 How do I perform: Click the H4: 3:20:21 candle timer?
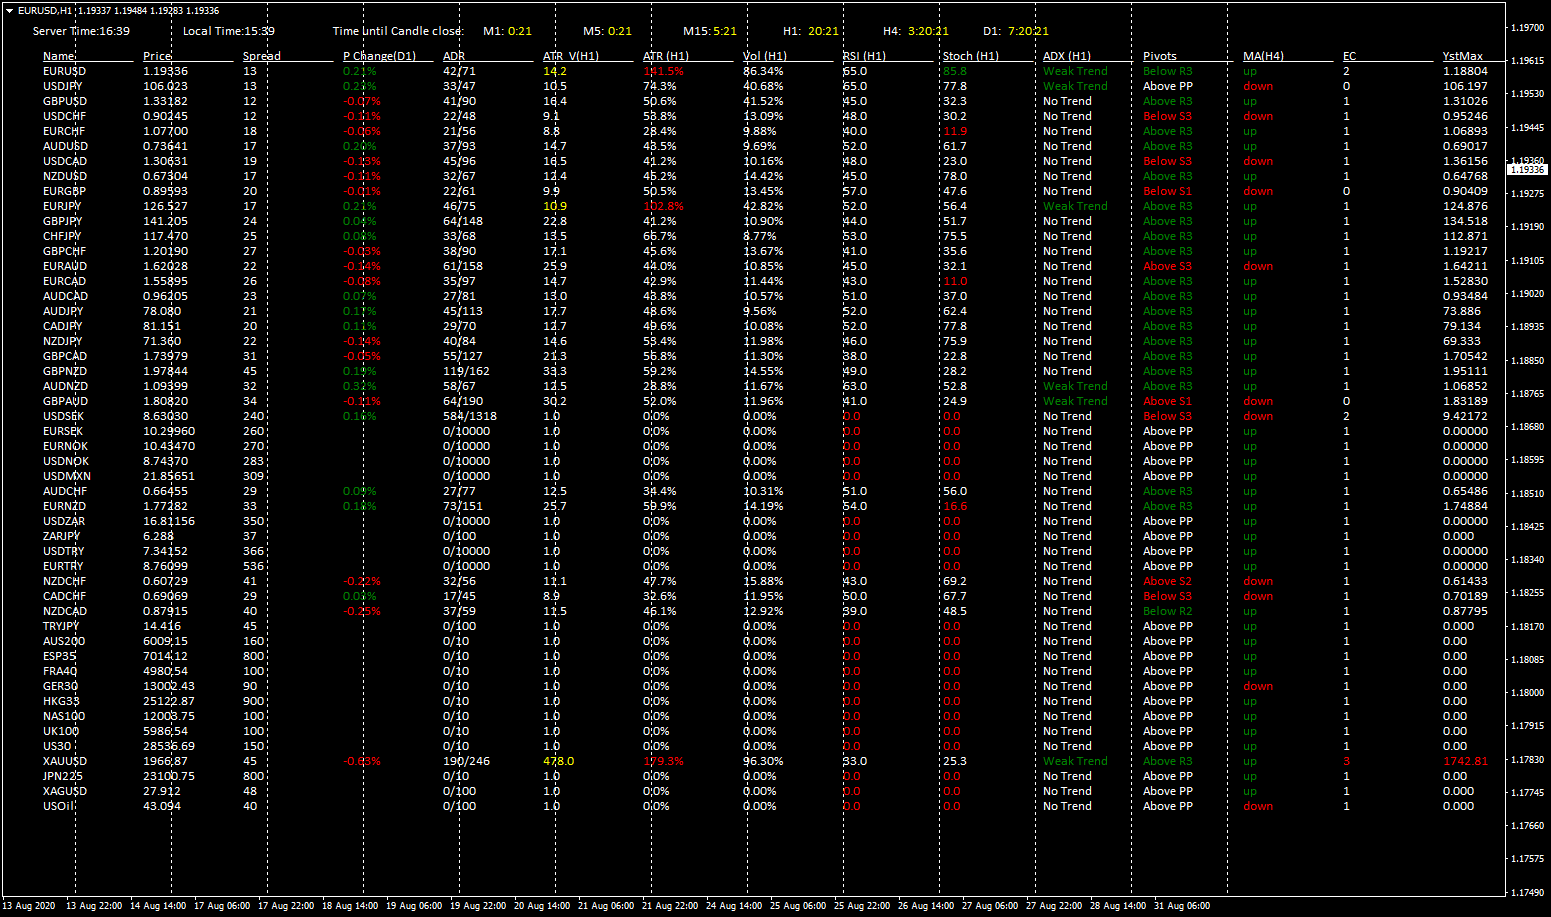click(916, 31)
